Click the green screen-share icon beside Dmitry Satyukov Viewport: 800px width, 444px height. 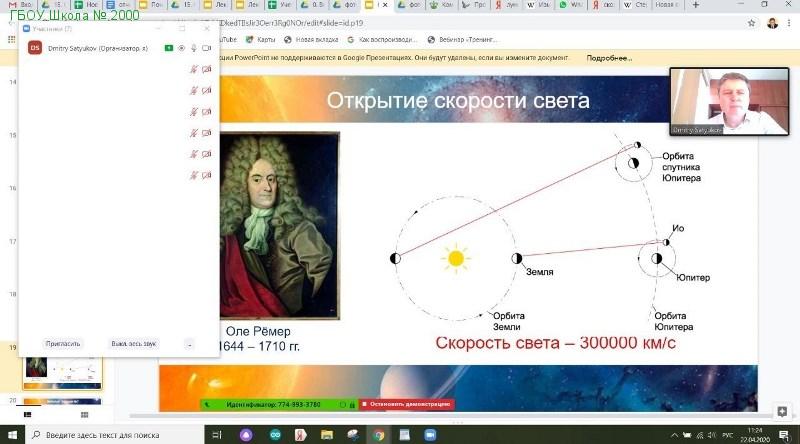pyautogui.click(x=169, y=48)
